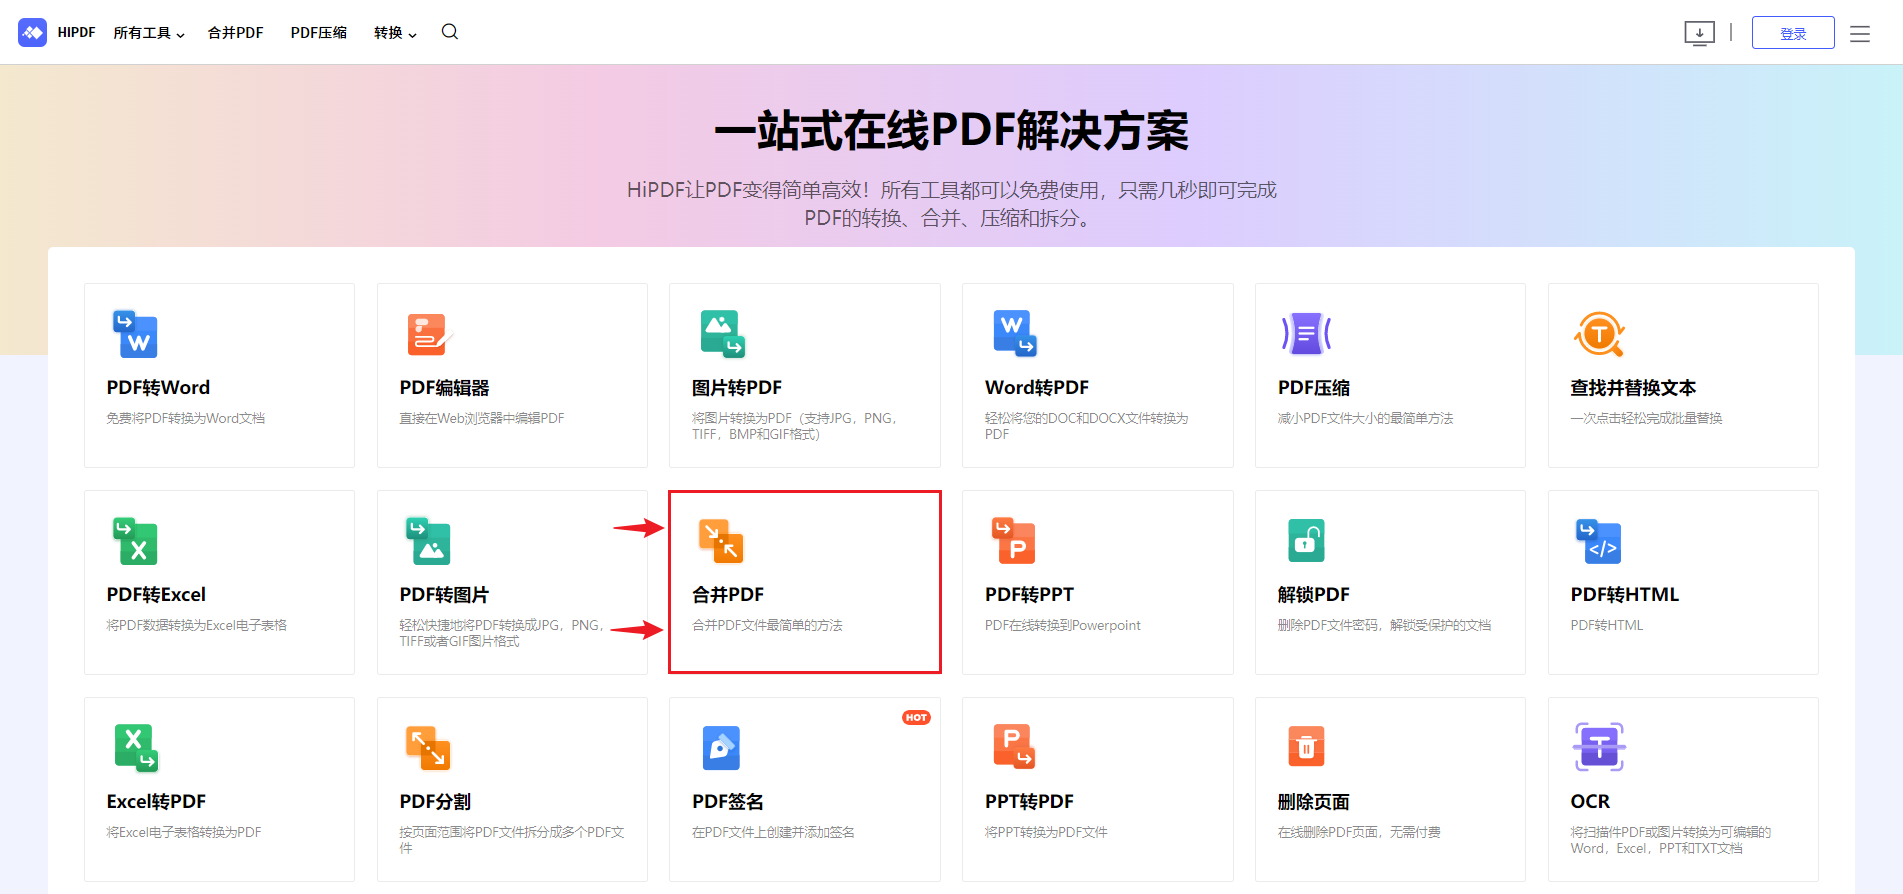Click the HIPDF brand name

[76, 33]
